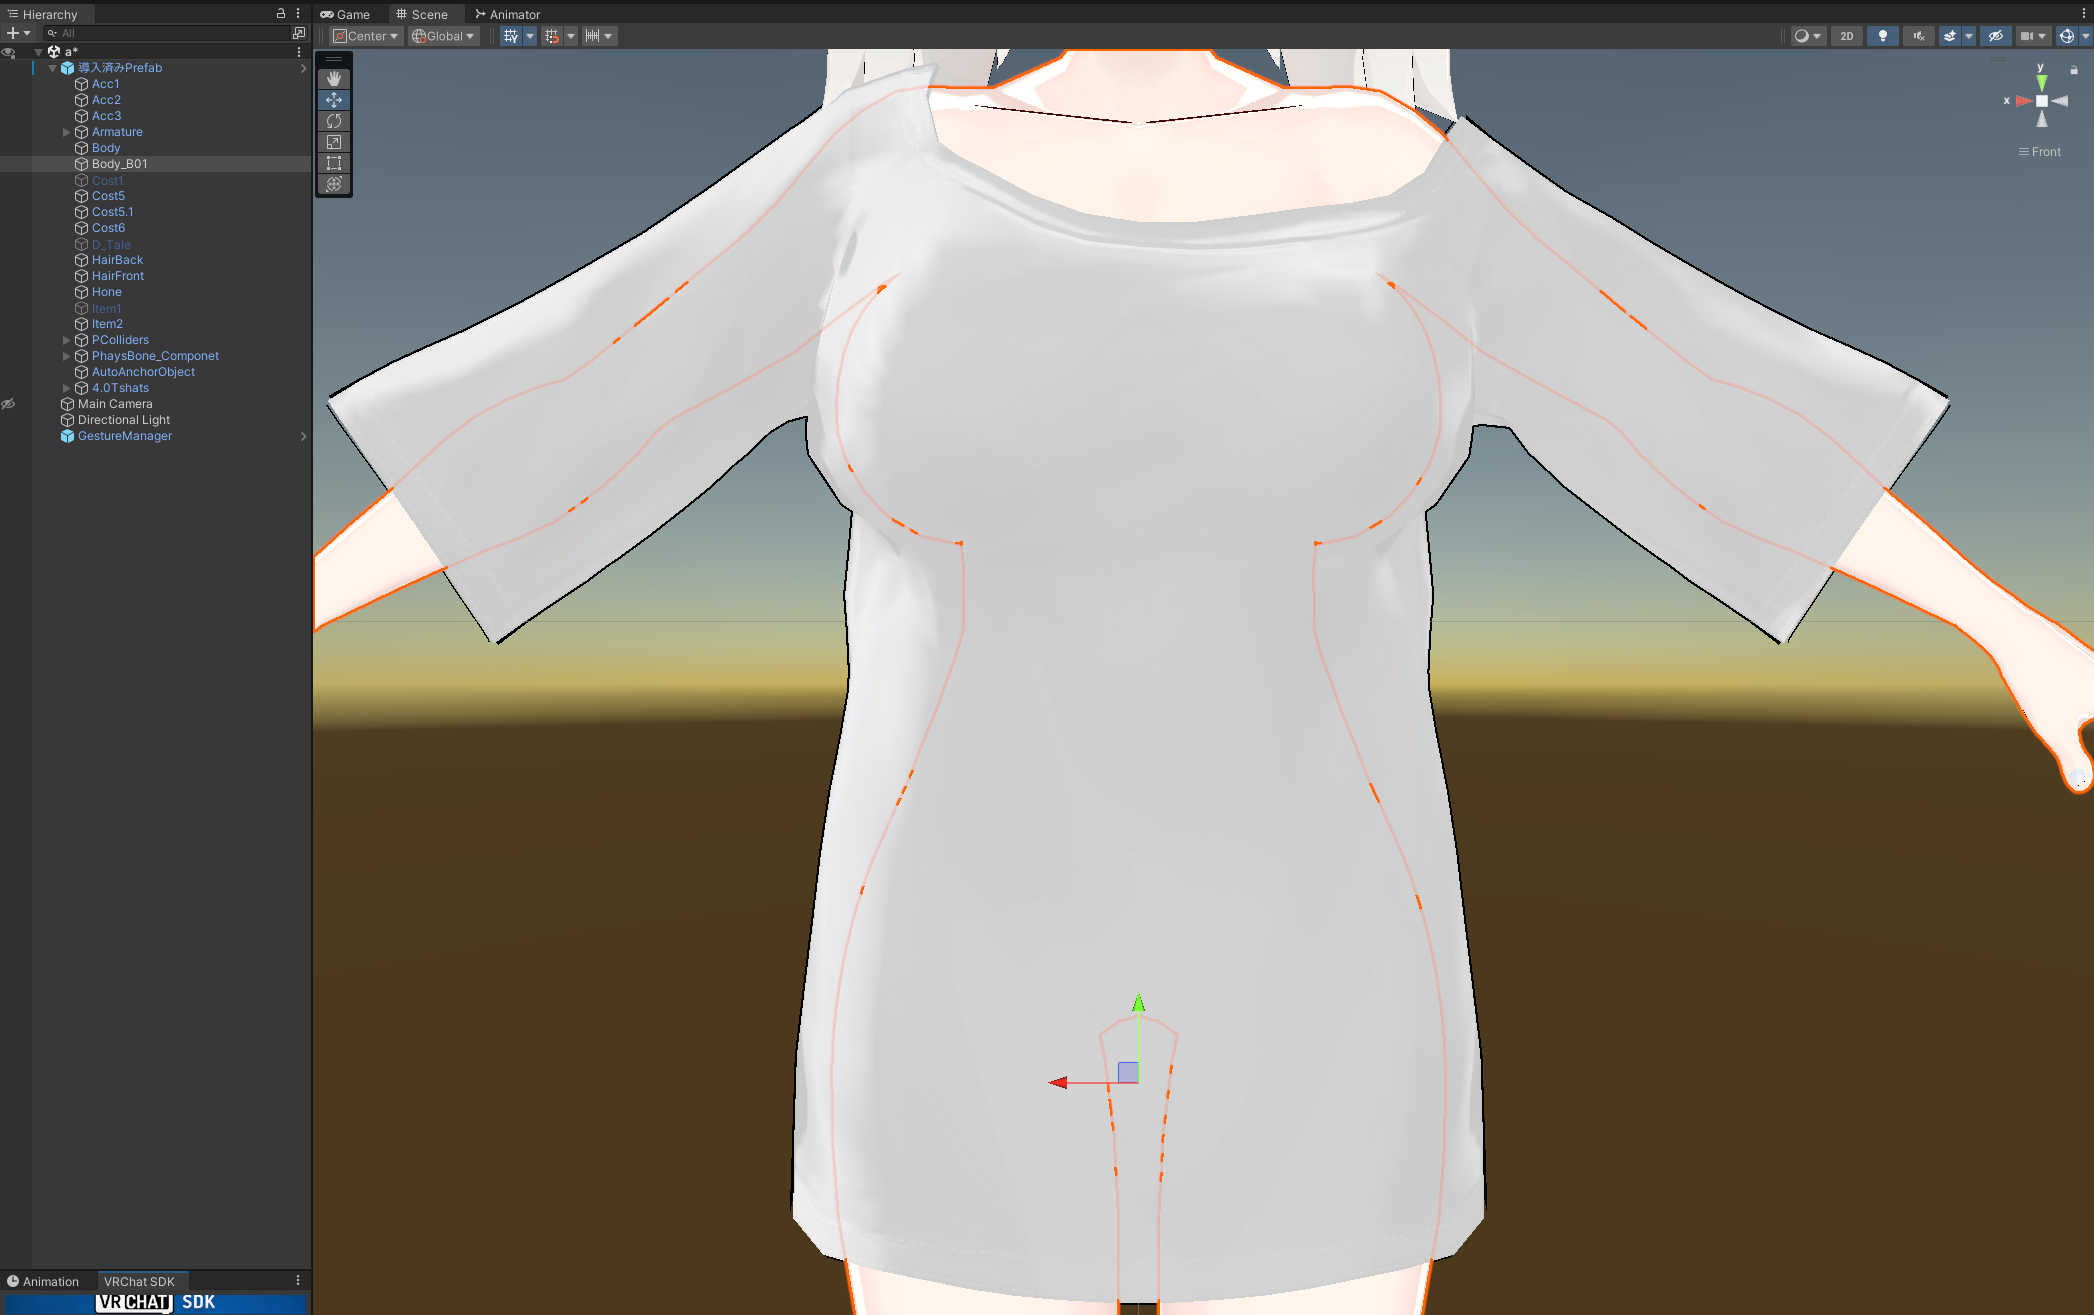Toggle hidden objects scene visibility

pos(1995,36)
